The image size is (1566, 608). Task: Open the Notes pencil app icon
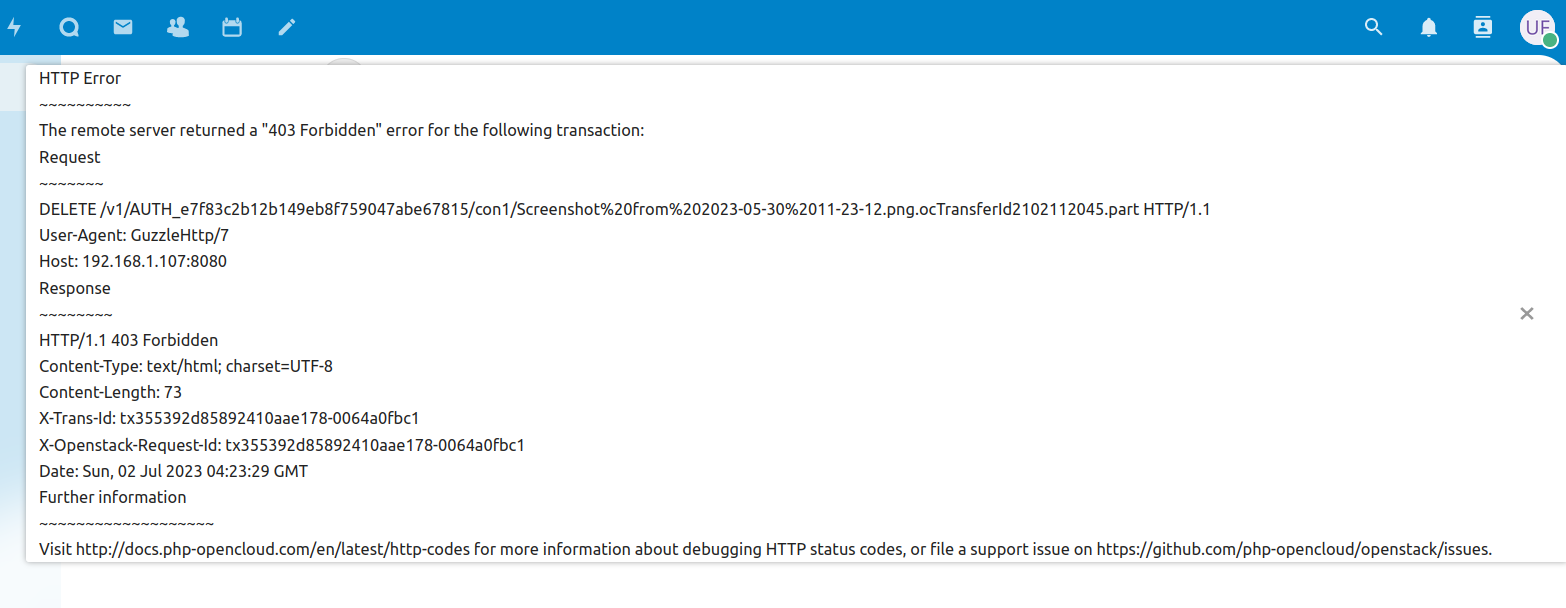tap(287, 28)
